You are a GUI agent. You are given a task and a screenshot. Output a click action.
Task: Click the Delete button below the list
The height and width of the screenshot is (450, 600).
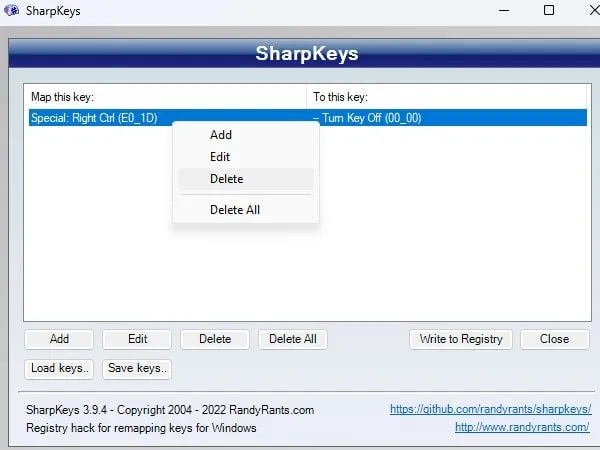(x=215, y=339)
